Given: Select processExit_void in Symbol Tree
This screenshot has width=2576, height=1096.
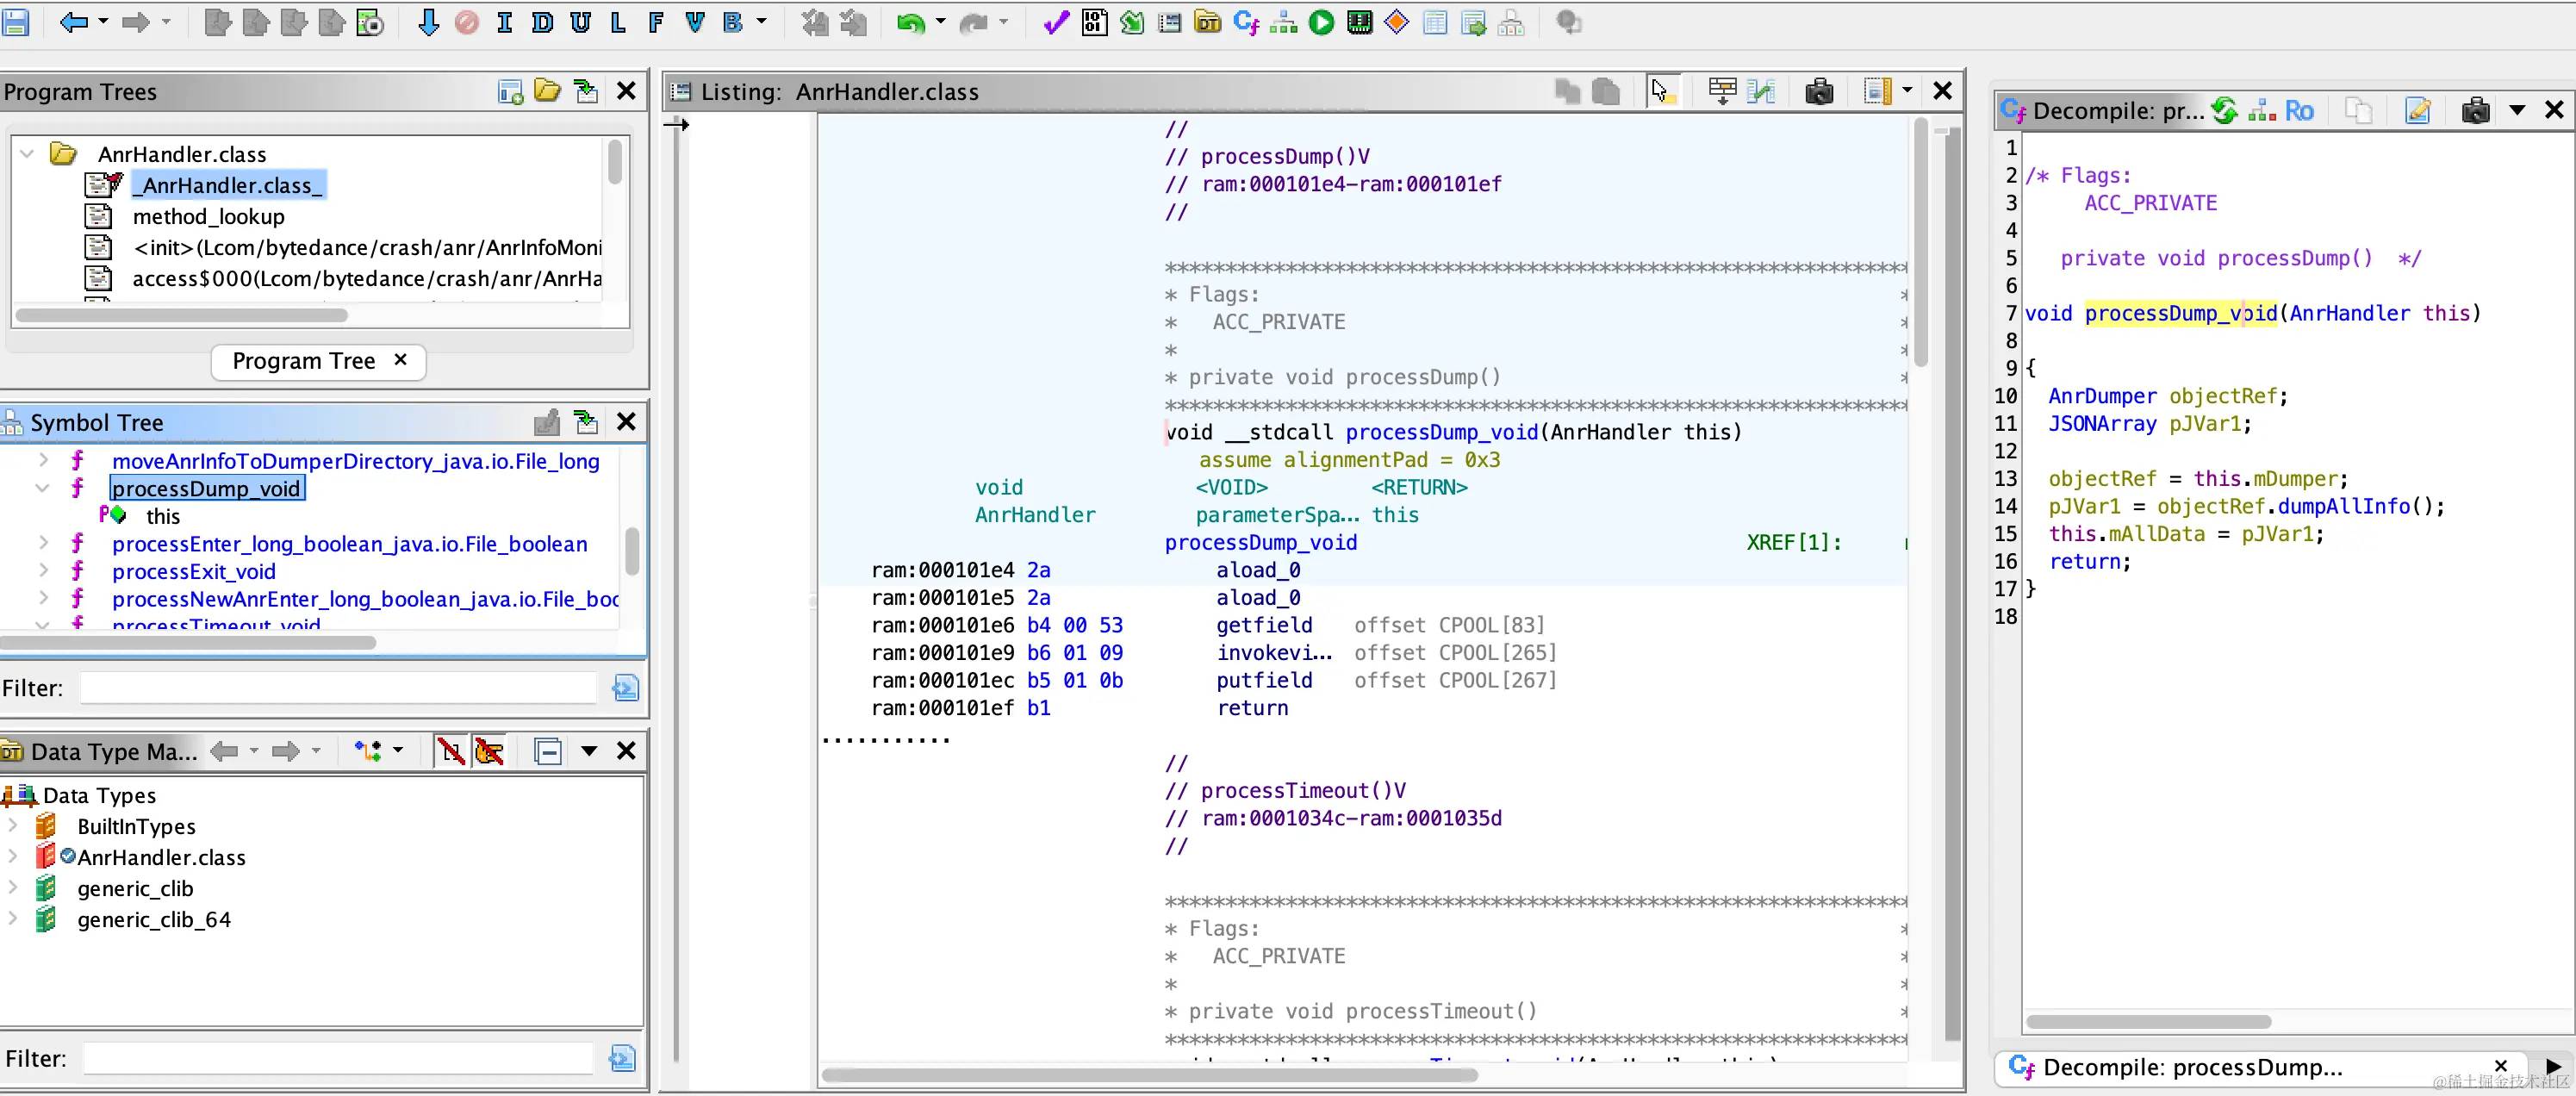Looking at the screenshot, I should 193,571.
